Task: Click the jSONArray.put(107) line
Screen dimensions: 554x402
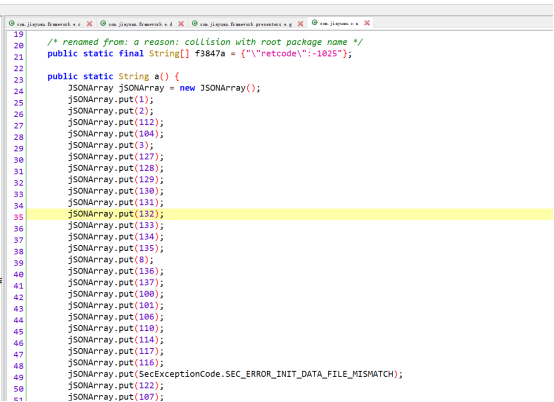Action: point(116,397)
